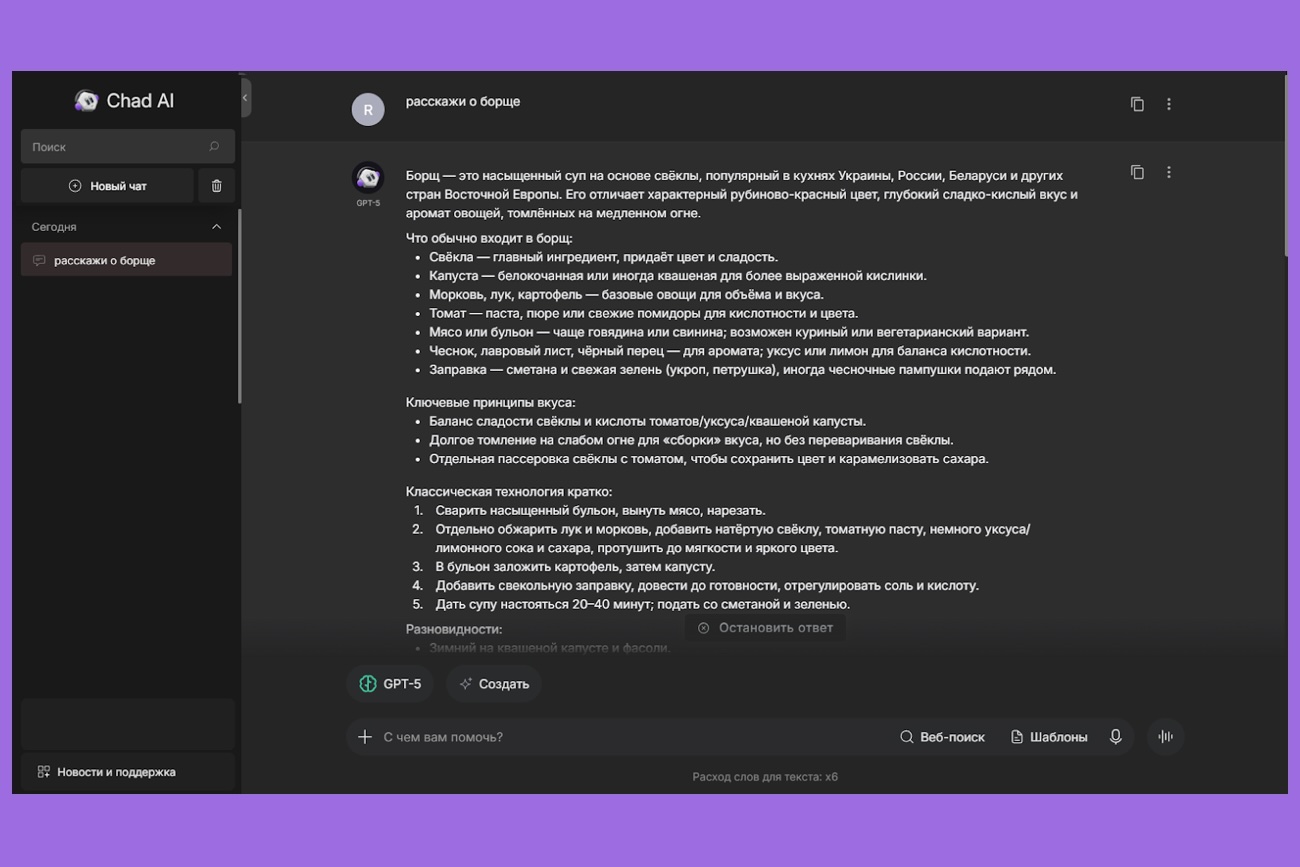
Task: Collapse the "Сегодня" chat group
Action: 216,227
